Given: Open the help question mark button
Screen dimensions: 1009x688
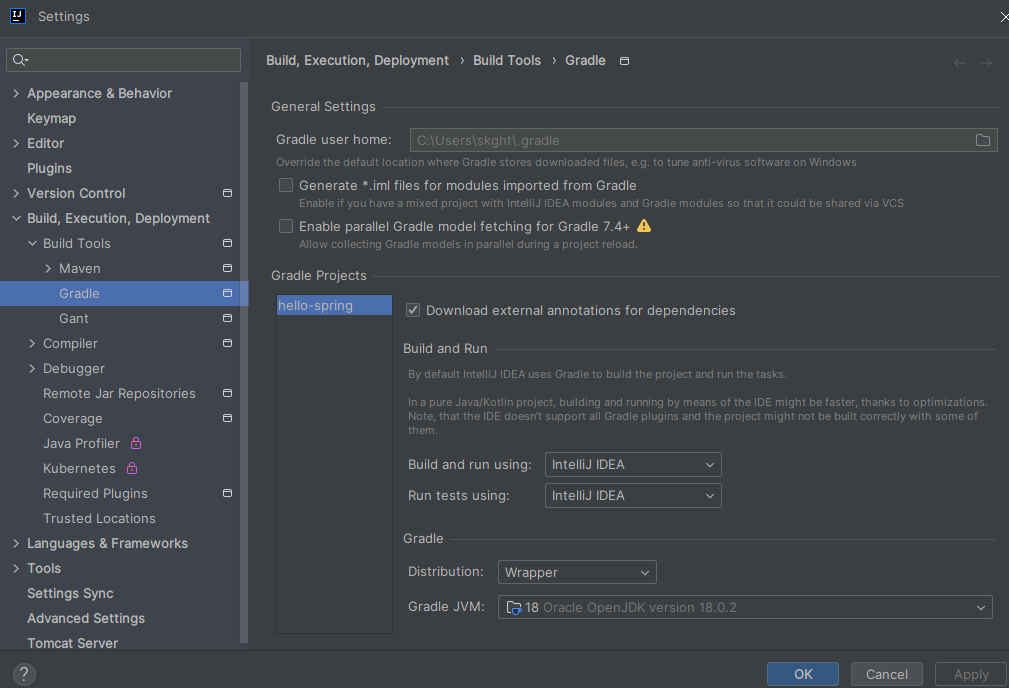Looking at the screenshot, I should [x=24, y=674].
